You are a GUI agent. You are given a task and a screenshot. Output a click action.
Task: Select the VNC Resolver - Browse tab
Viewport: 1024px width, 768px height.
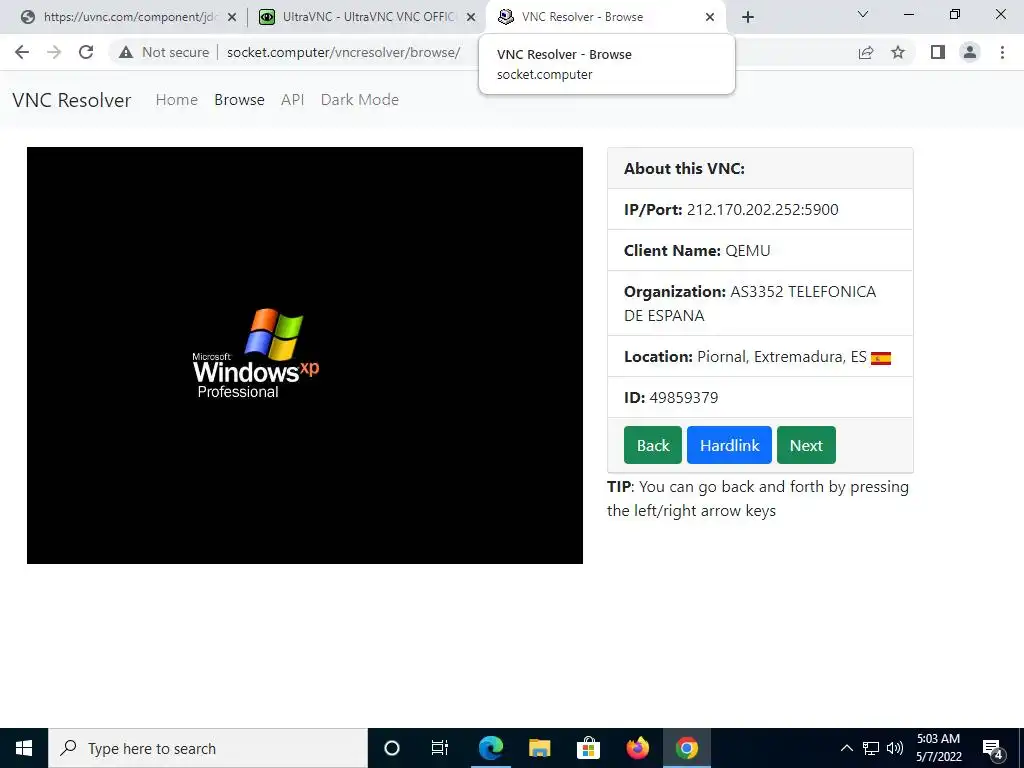[606, 17]
